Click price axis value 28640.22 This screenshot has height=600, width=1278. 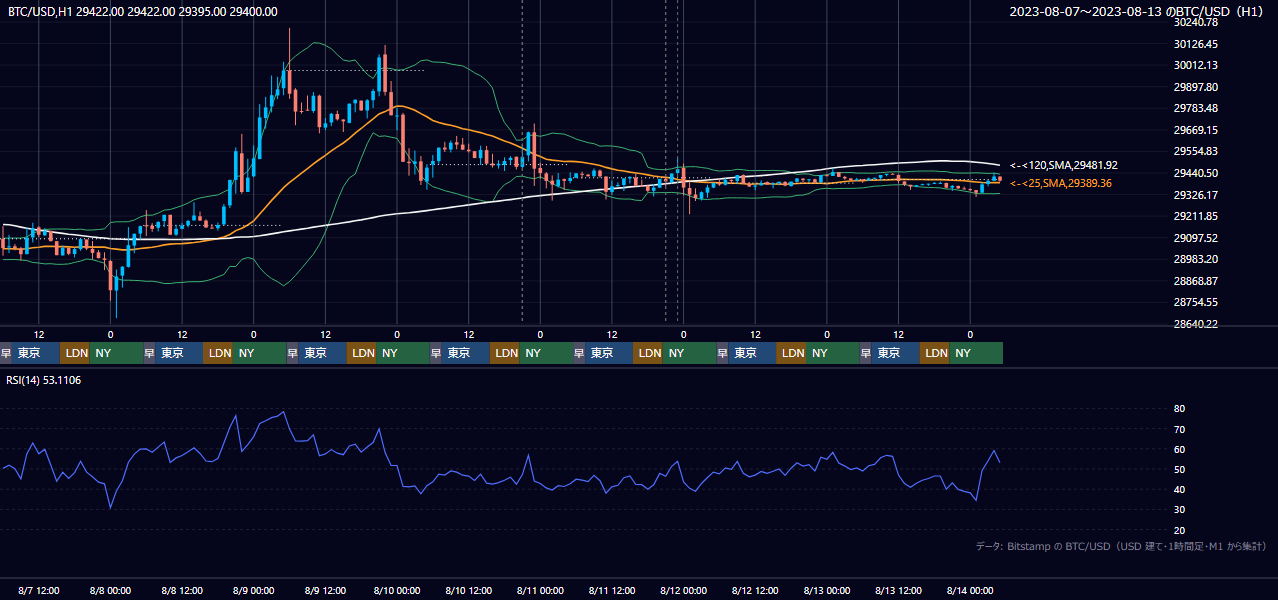[x=1195, y=324]
